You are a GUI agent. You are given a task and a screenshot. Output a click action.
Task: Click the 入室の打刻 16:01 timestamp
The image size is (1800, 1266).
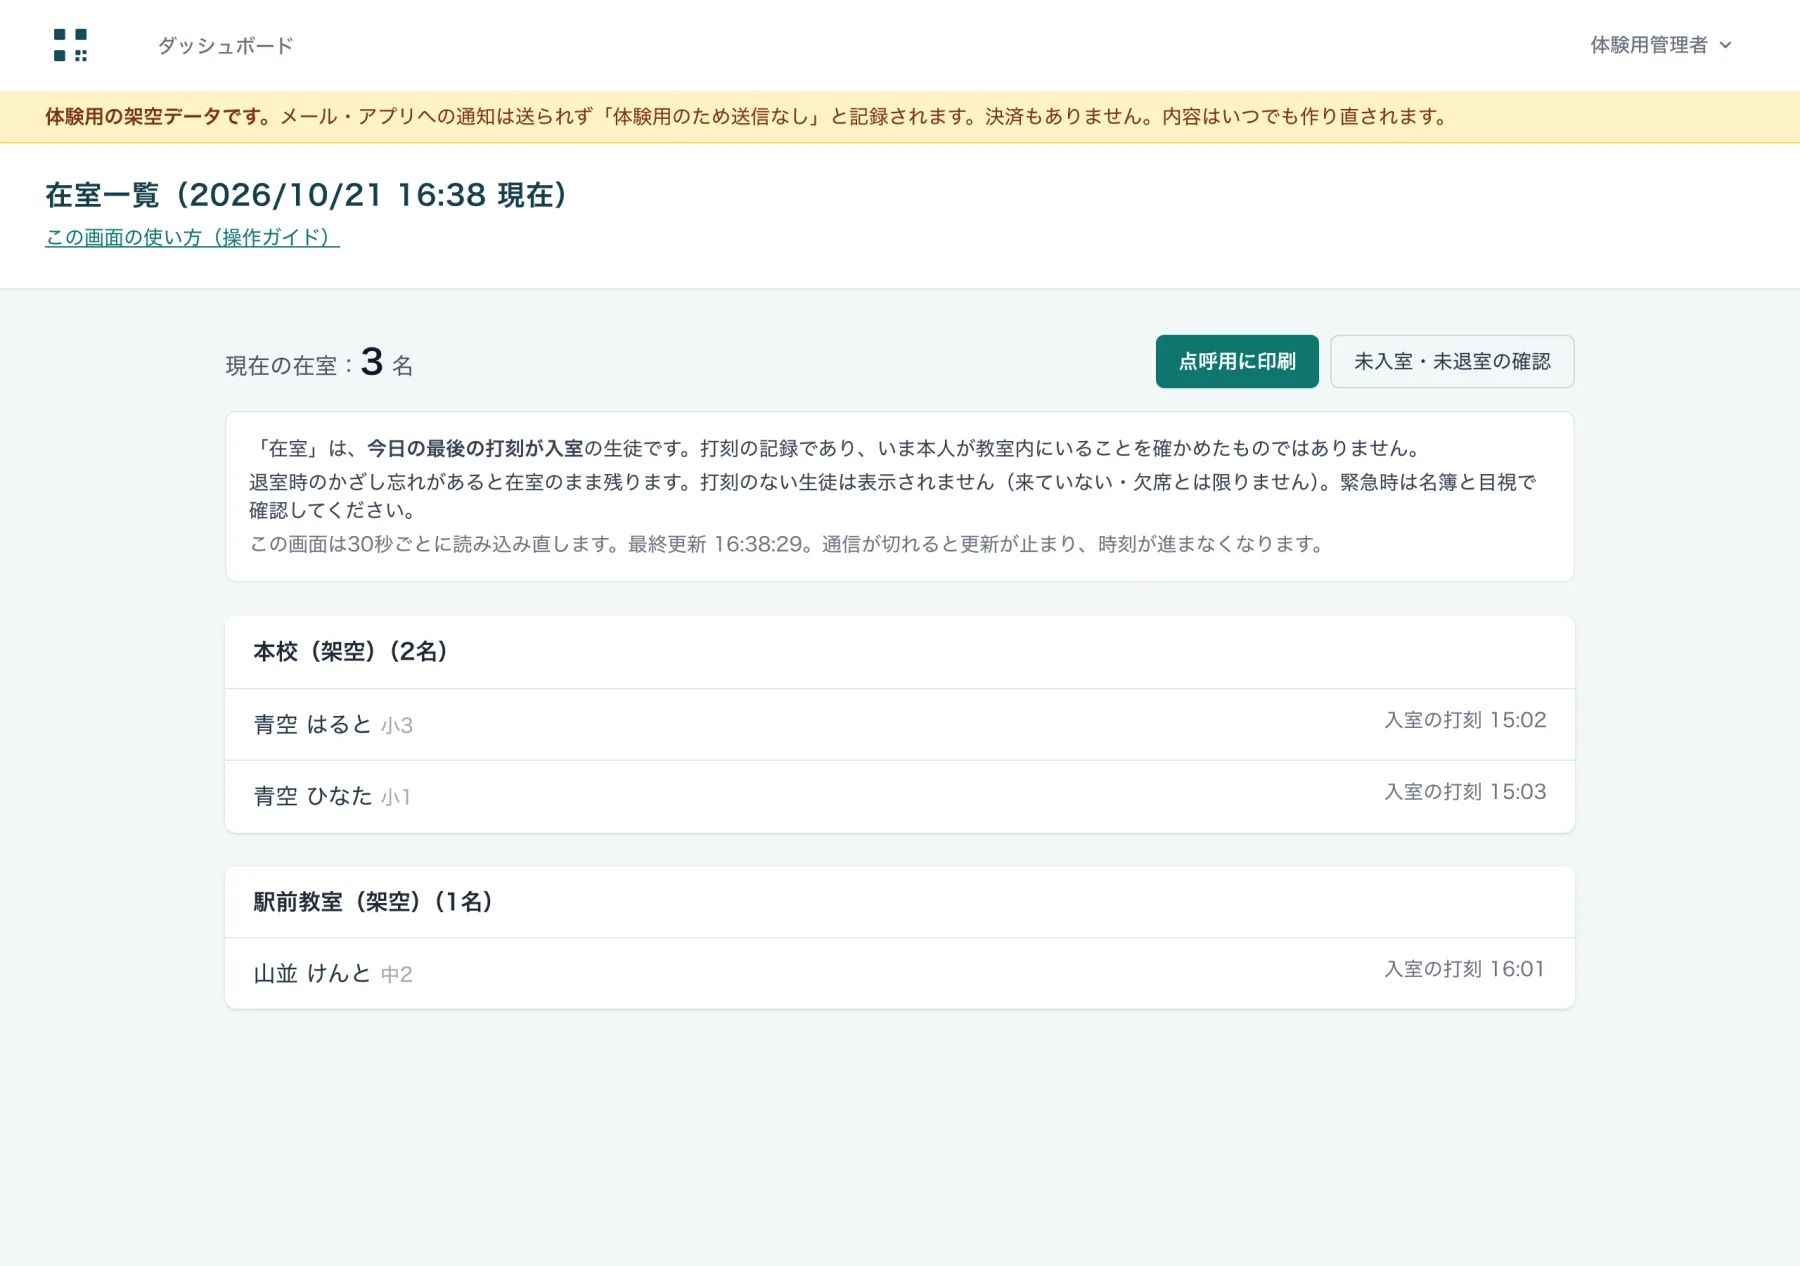pos(1465,969)
